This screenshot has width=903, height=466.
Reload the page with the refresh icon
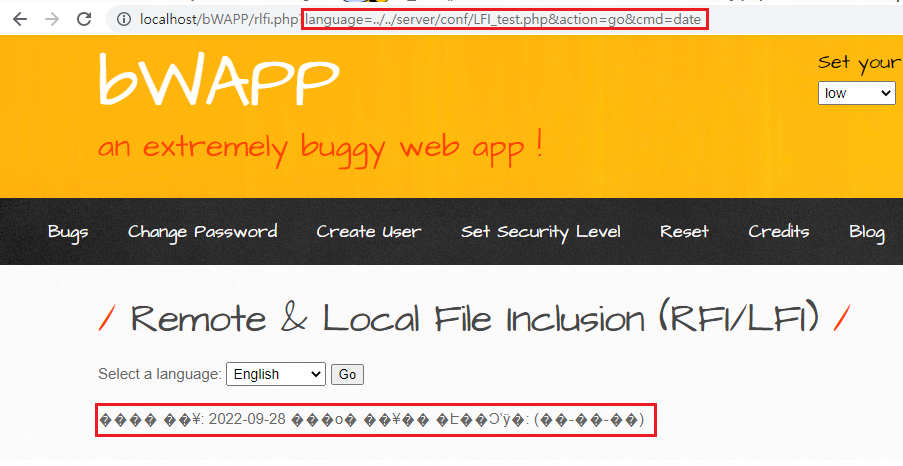click(x=84, y=19)
